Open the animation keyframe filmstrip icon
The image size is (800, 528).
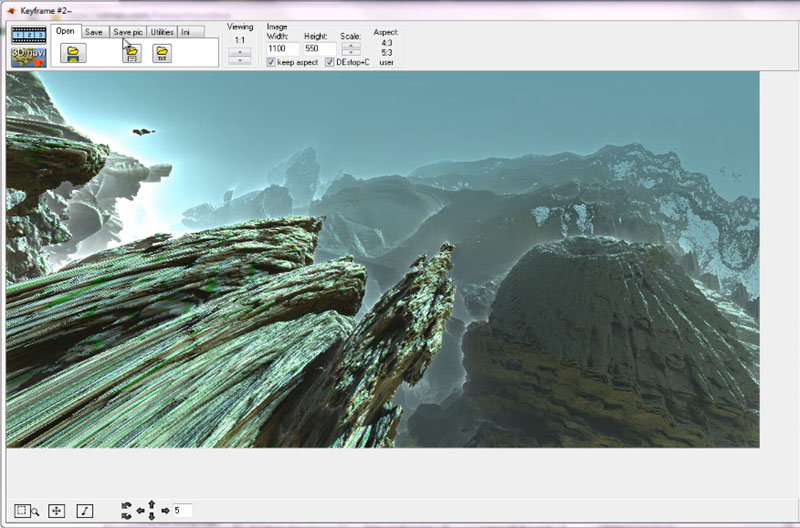(29, 34)
